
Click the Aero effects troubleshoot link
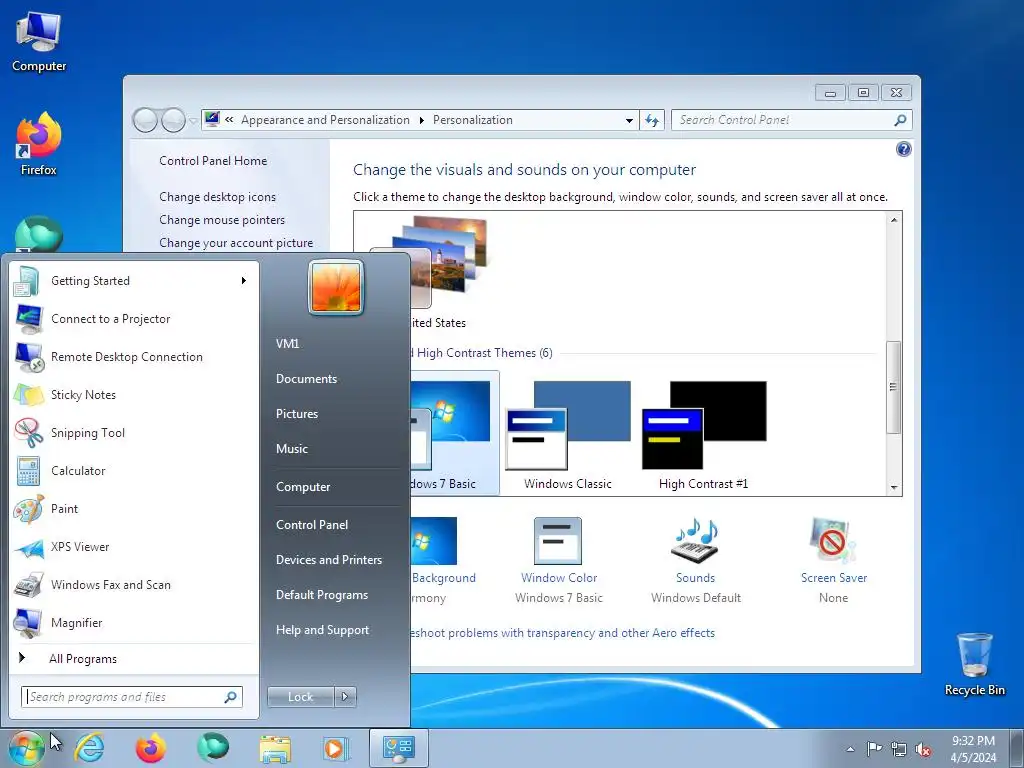pyautogui.click(x=562, y=633)
